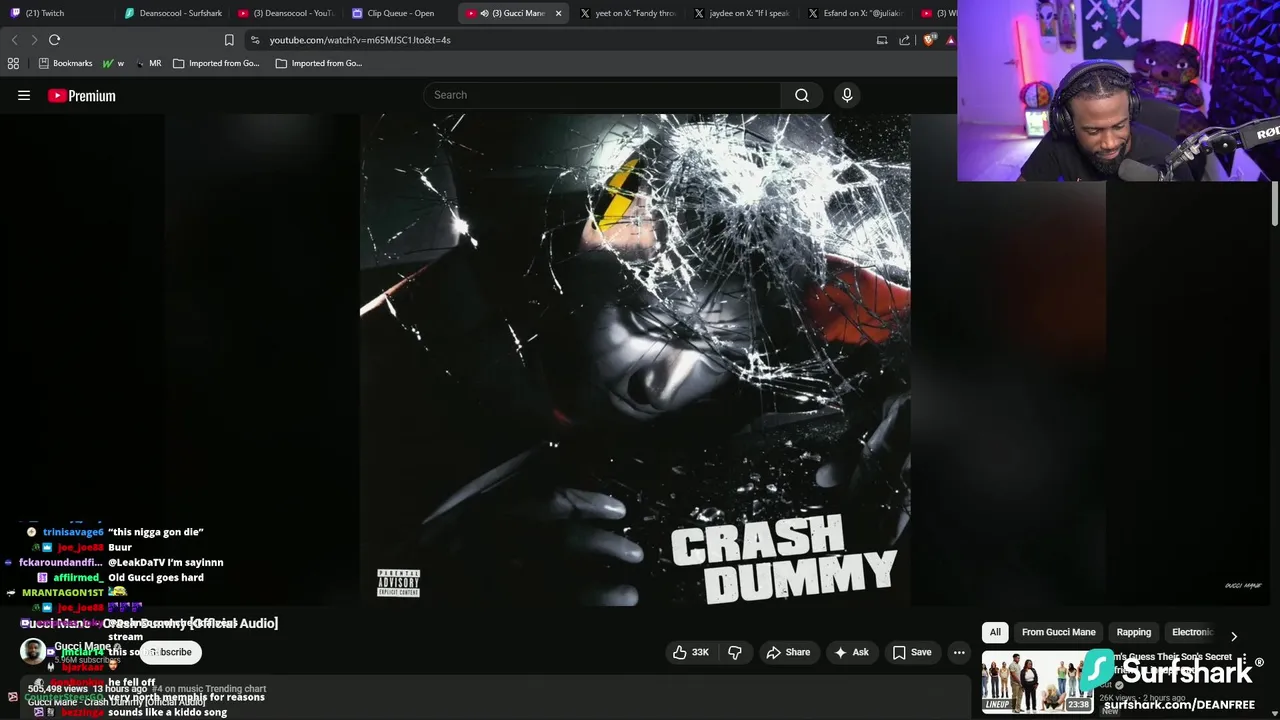Switch to Deansocool - Surfshark tab
The height and width of the screenshot is (720, 1280).
173,13
